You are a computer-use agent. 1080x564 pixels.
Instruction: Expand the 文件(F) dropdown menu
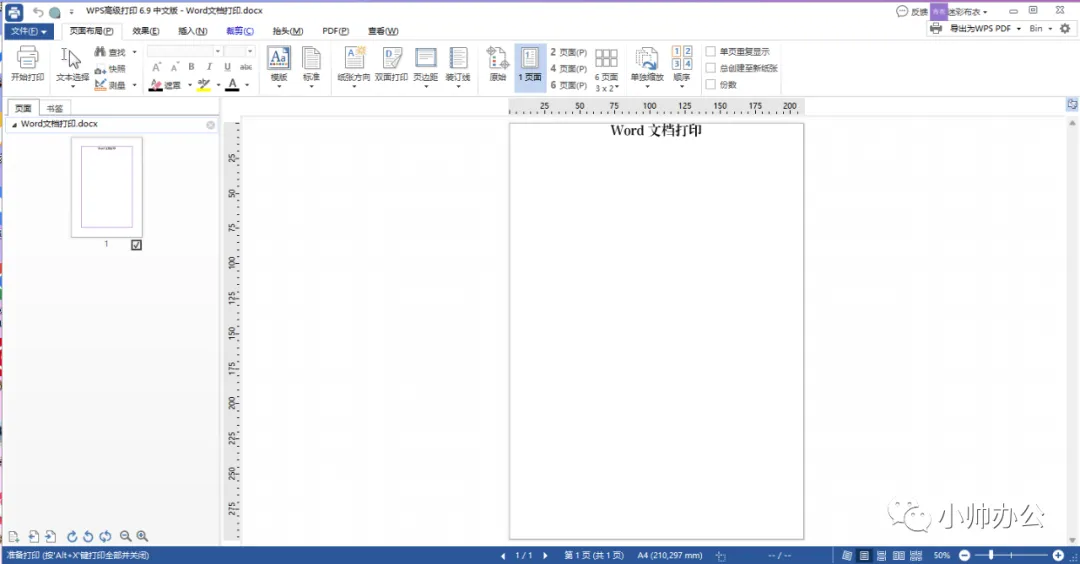(x=29, y=31)
